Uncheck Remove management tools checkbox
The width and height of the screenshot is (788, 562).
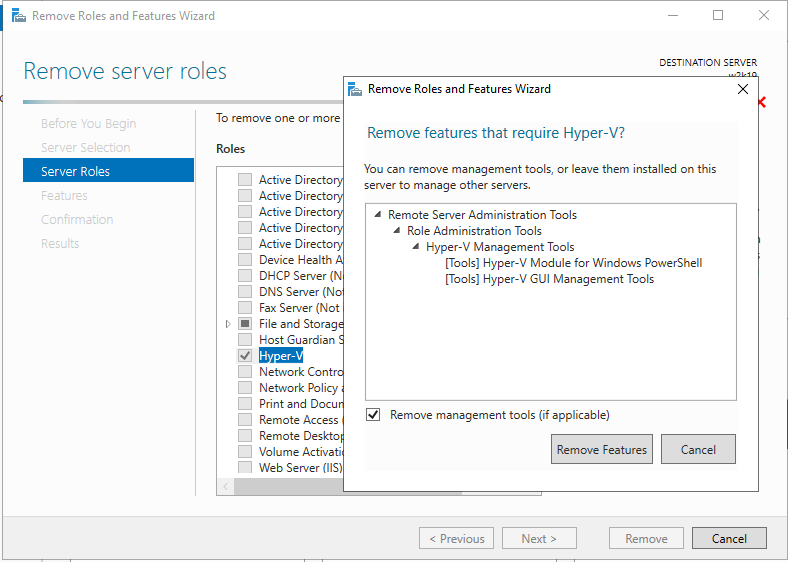click(373, 415)
